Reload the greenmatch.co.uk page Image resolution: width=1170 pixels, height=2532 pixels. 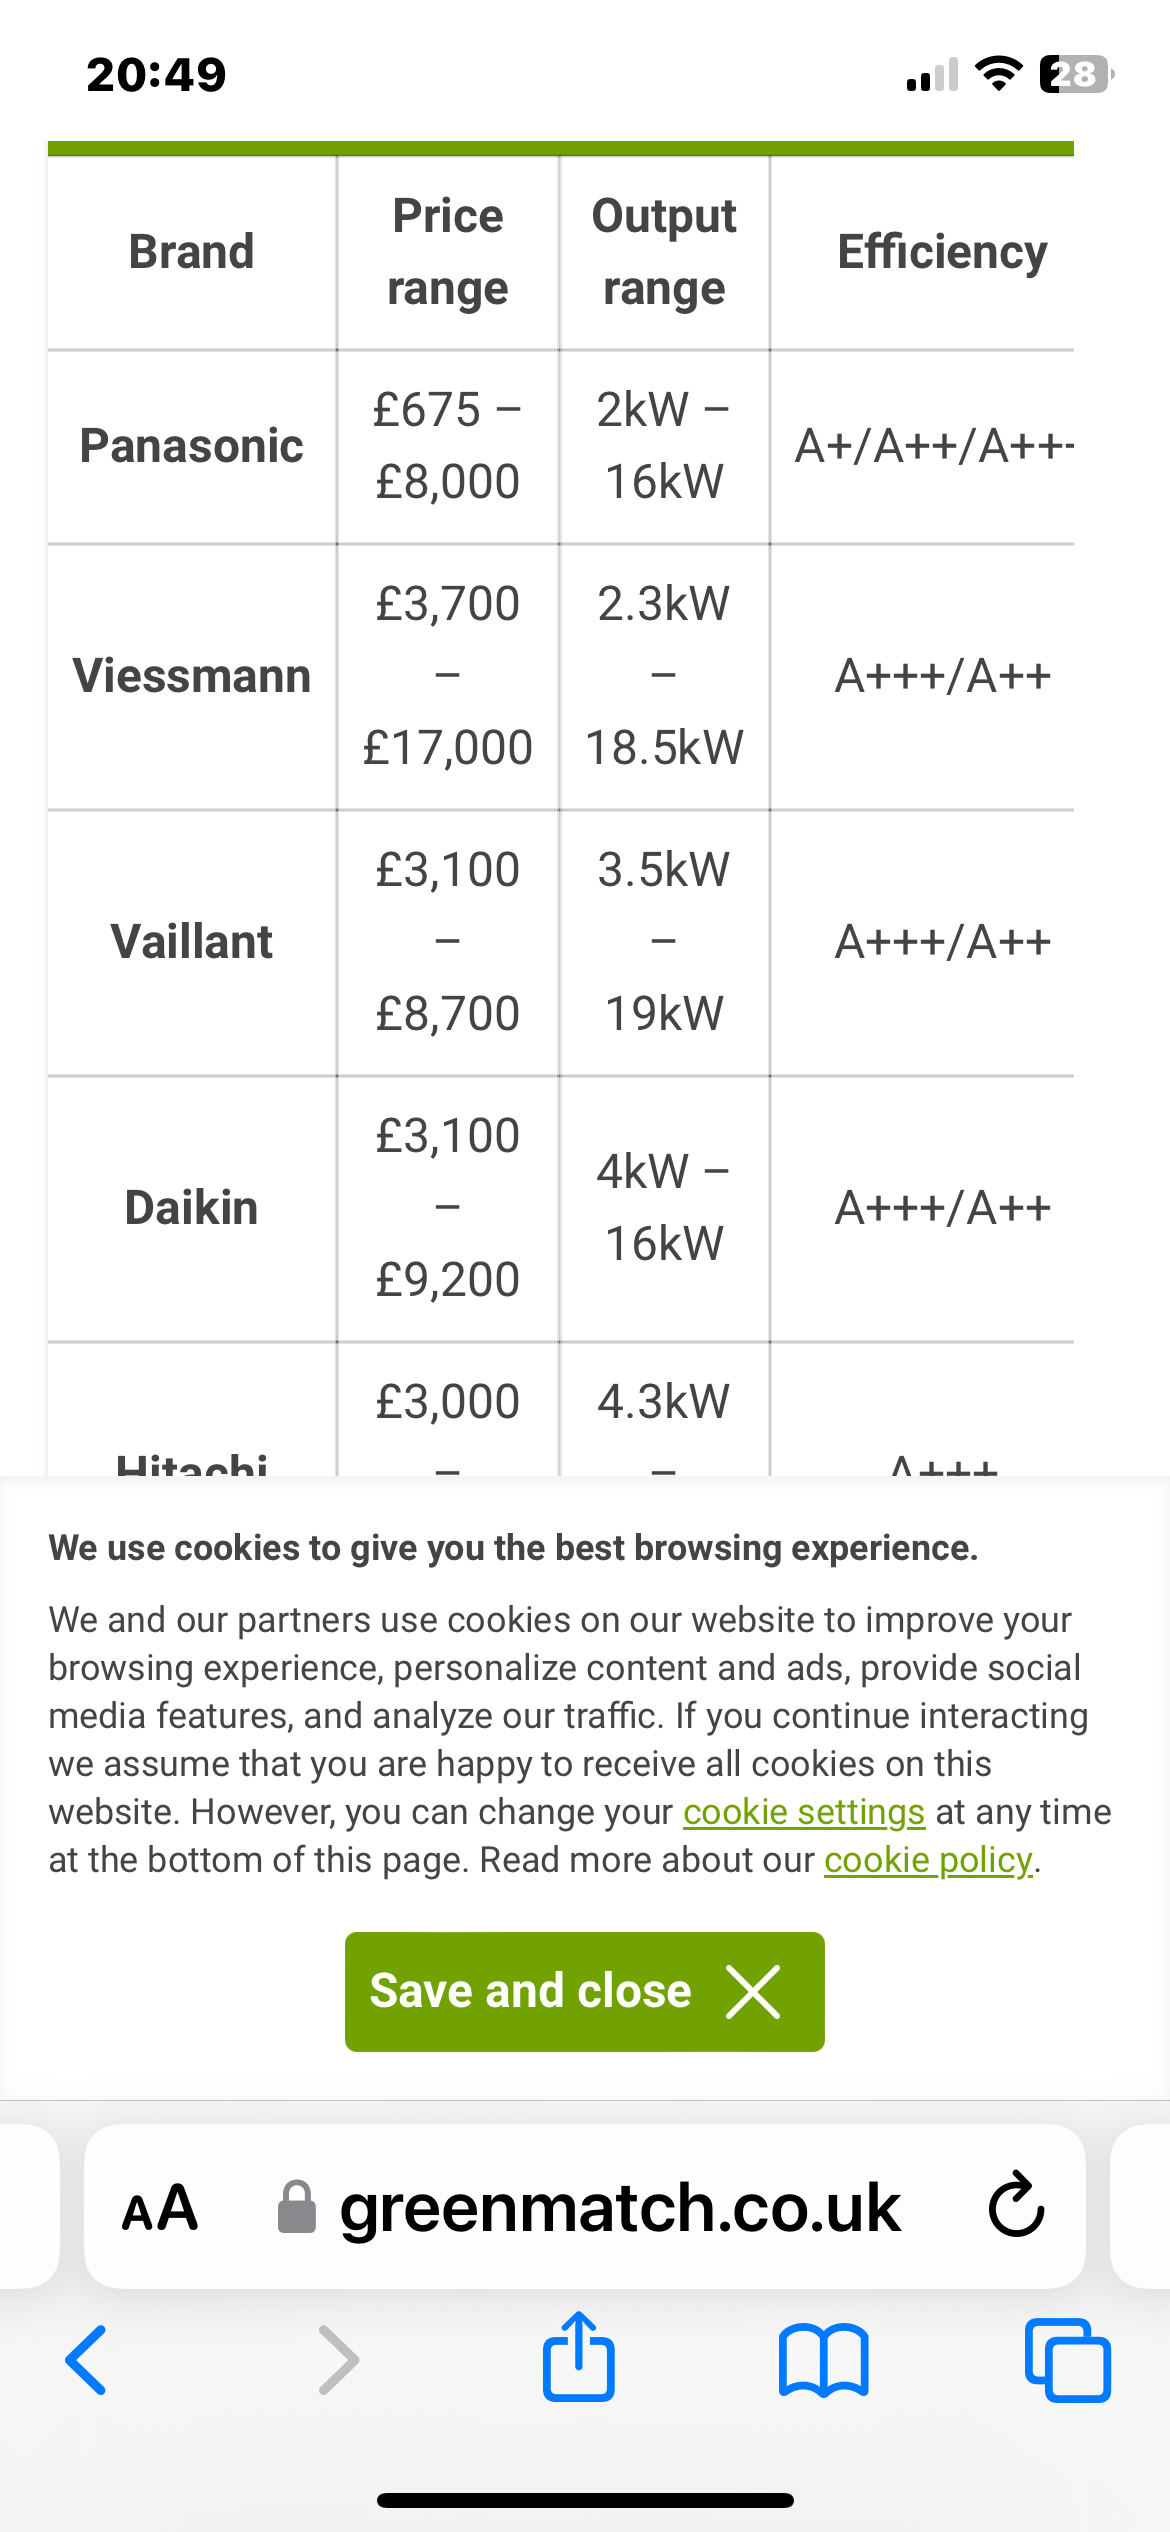[x=1016, y=2206]
